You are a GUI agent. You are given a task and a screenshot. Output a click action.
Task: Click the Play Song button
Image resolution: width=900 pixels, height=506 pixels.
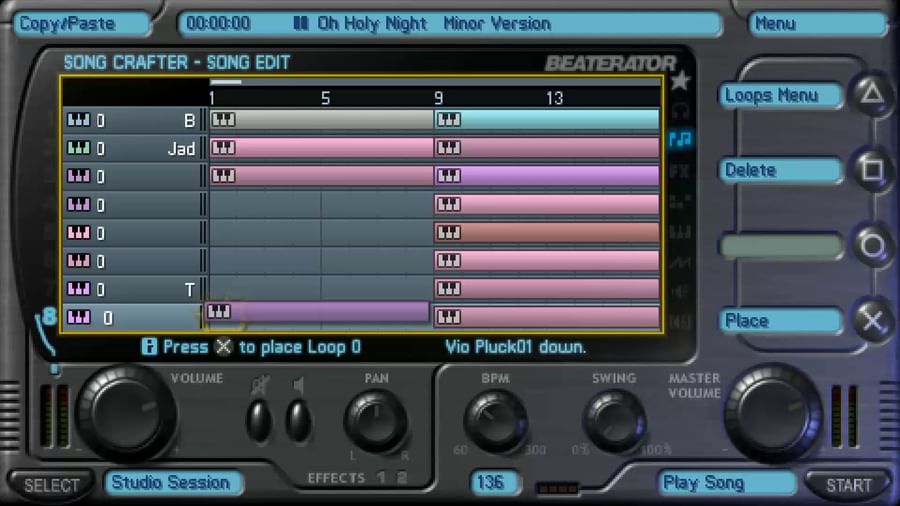(726, 483)
